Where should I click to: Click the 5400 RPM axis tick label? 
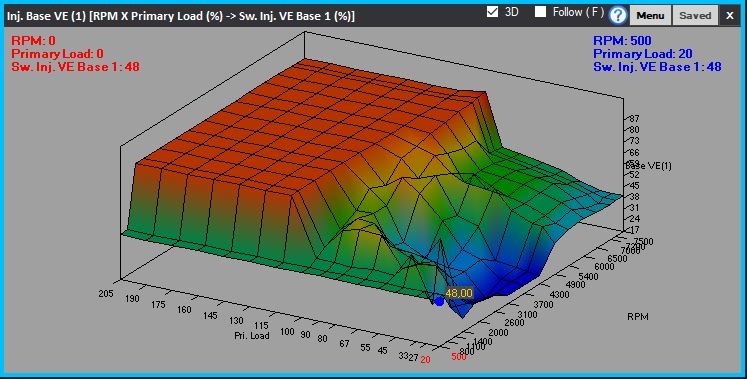588,277
